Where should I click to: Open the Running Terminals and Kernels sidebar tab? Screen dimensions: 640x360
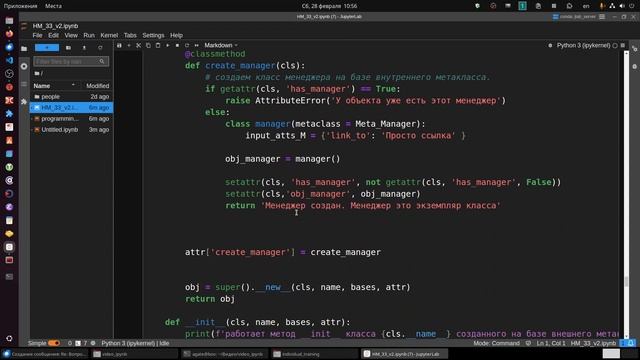click(24, 66)
